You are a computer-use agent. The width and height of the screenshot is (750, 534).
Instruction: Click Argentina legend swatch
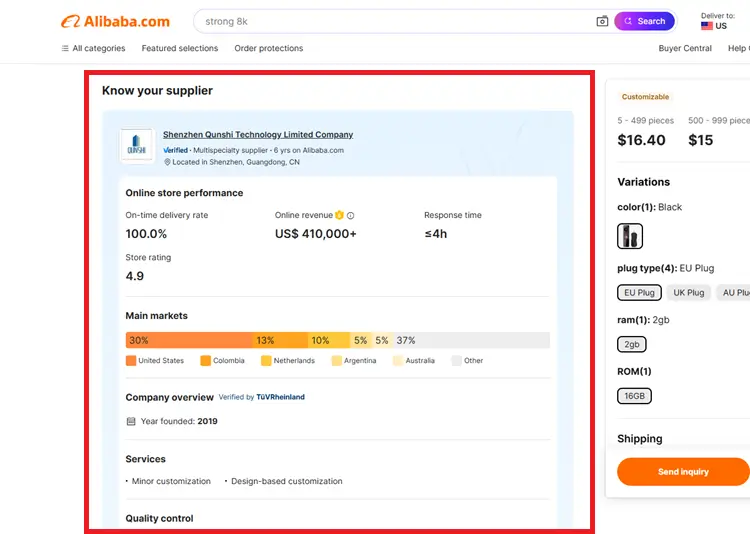point(337,361)
